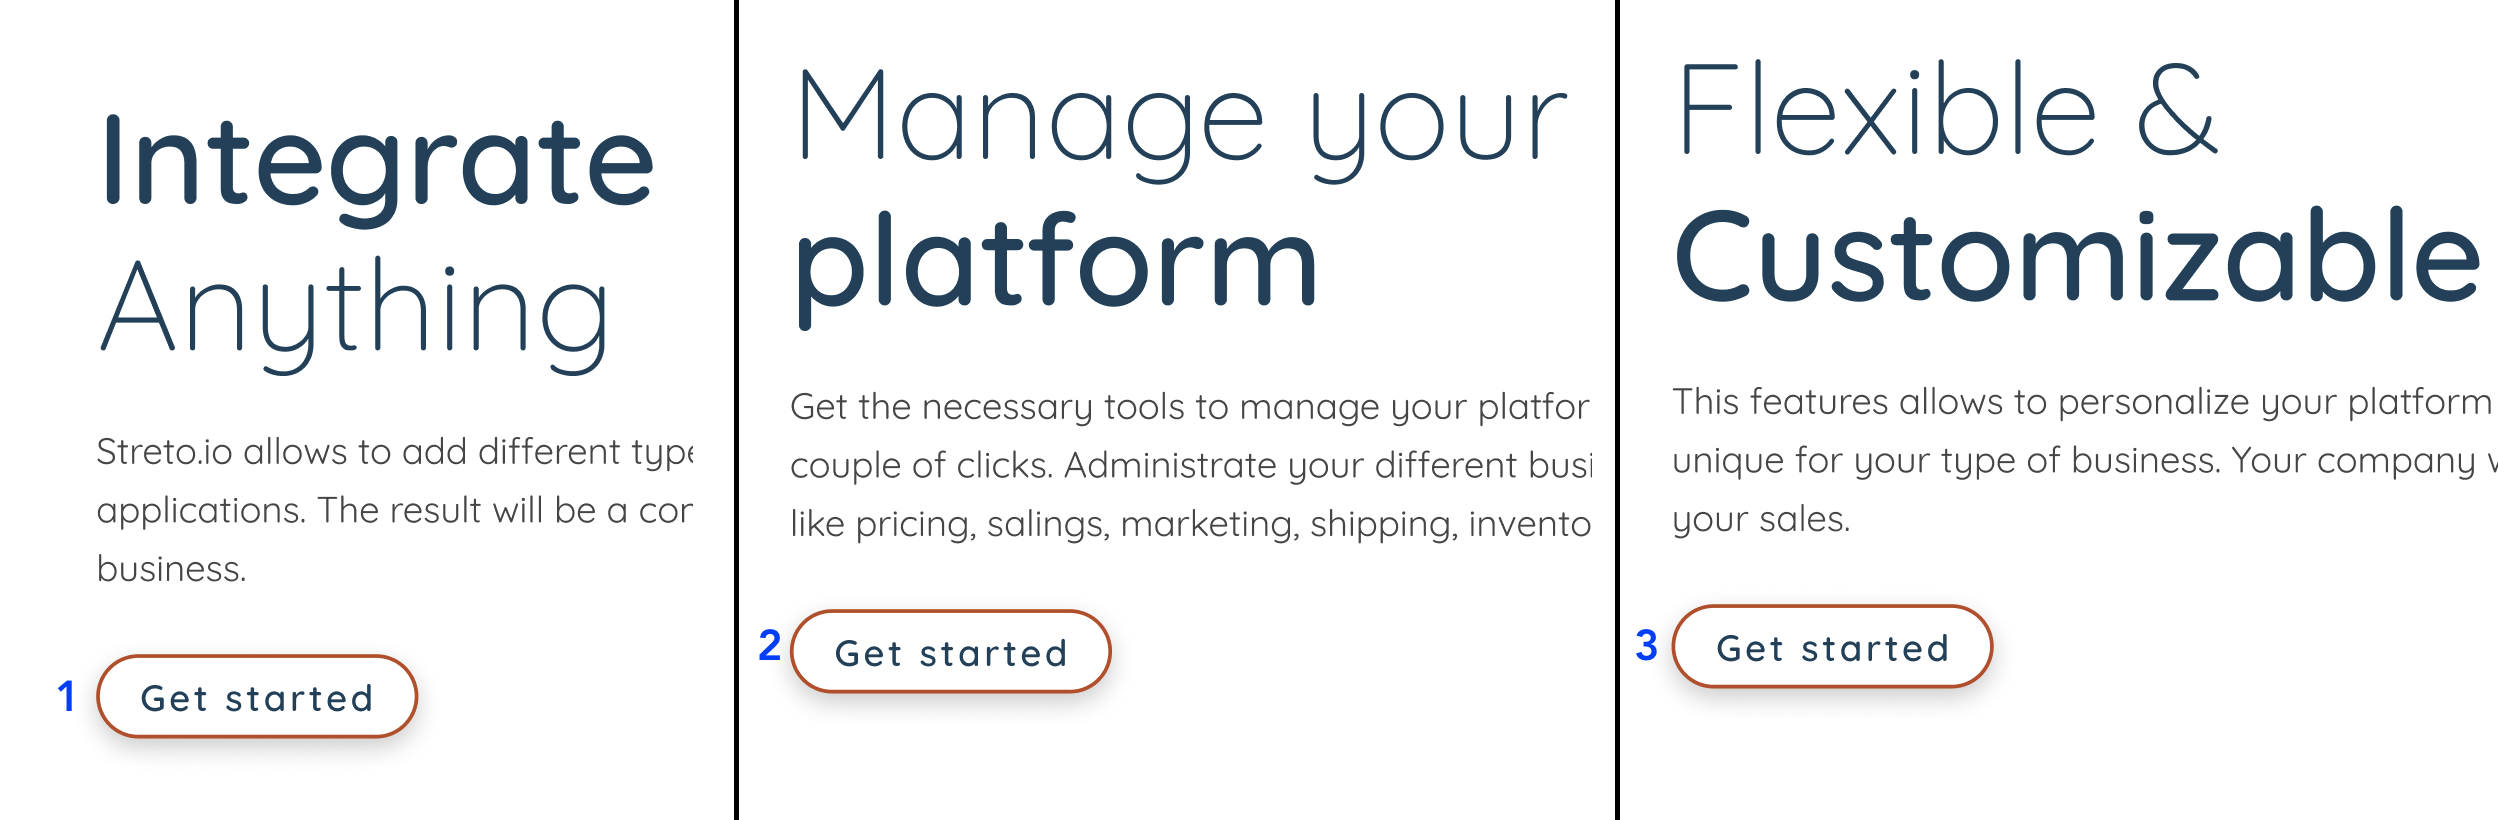Click the blue number 3 annotation
The image size is (2498, 820).
[1645, 647]
